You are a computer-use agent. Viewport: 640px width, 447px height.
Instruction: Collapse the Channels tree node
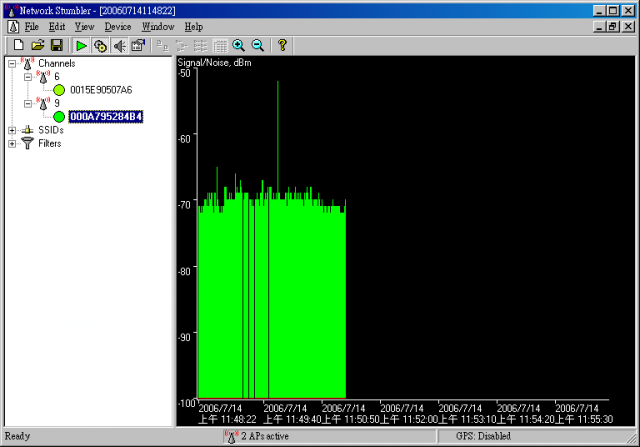pyautogui.click(x=12, y=64)
